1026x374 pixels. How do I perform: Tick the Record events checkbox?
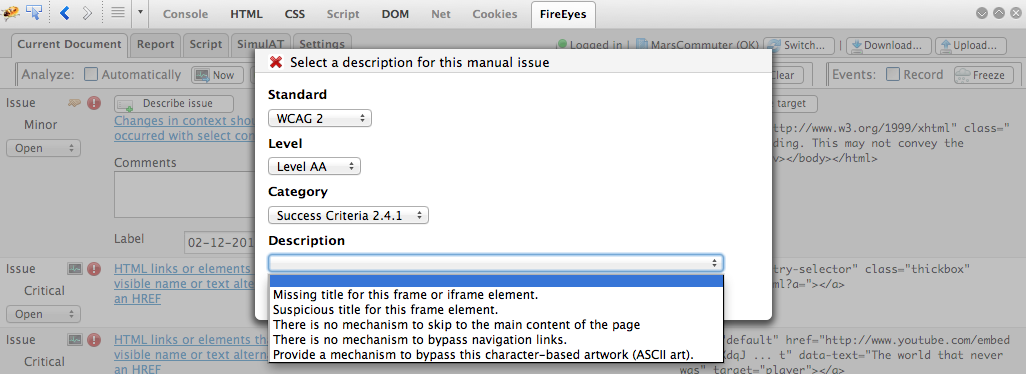point(893,75)
